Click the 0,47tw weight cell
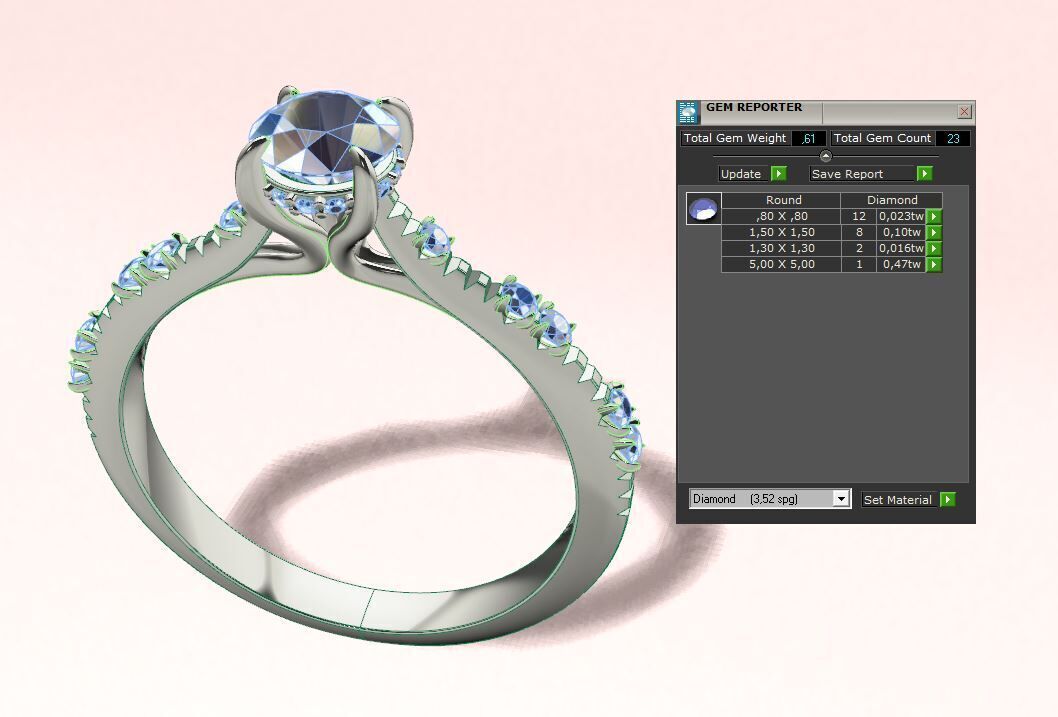The image size is (1058, 717). (901, 265)
